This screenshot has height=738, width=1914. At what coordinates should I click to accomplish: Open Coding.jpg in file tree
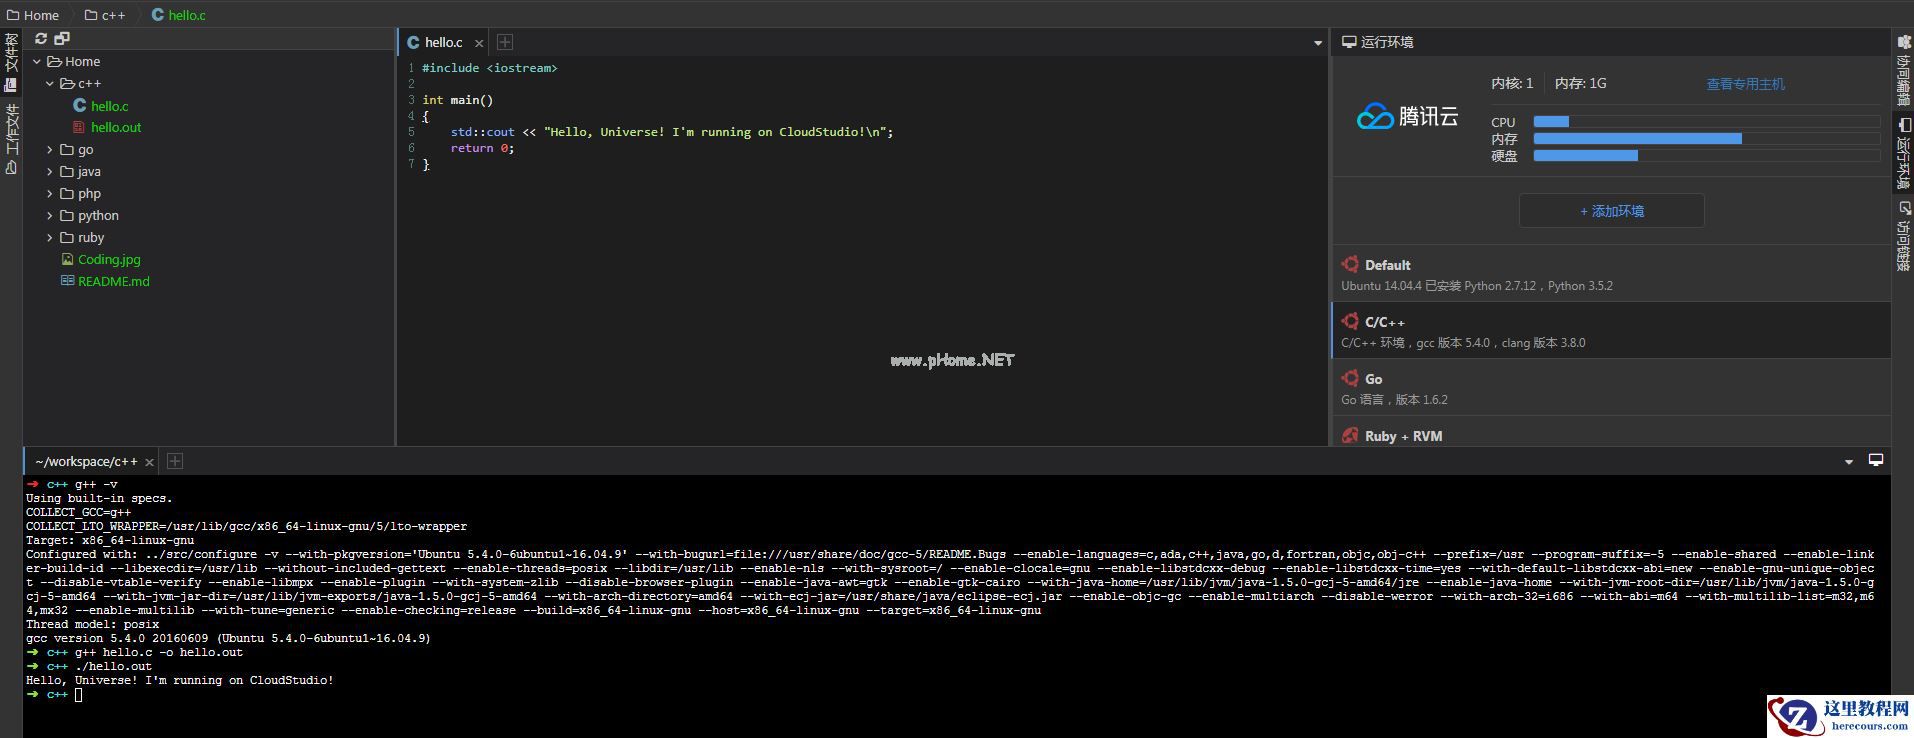pyautogui.click(x=109, y=259)
